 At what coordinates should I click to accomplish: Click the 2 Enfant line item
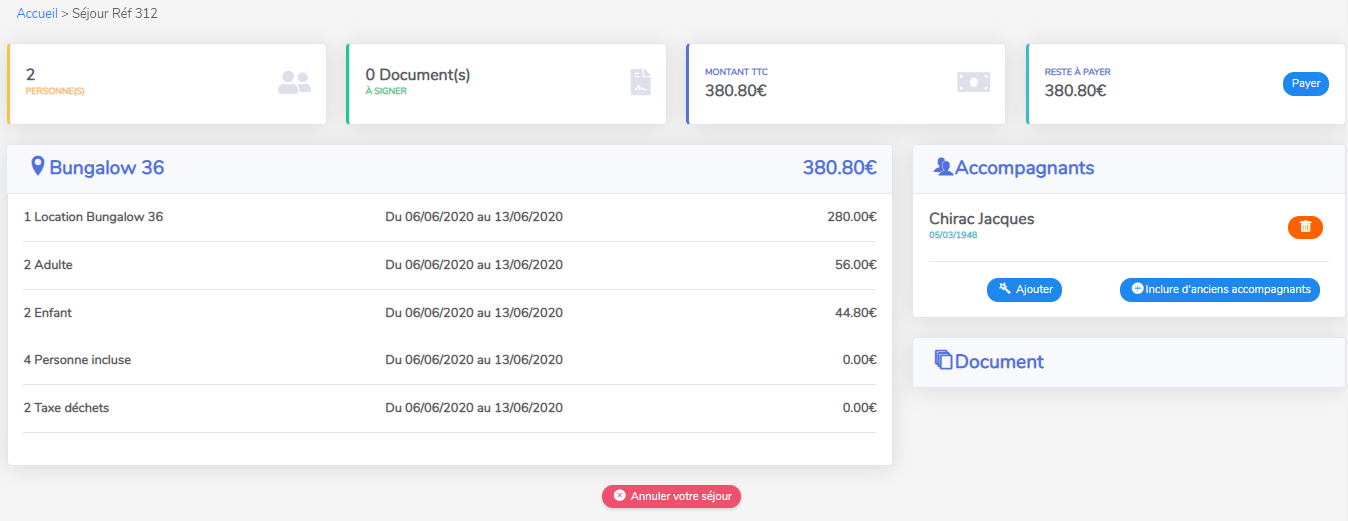coord(48,313)
